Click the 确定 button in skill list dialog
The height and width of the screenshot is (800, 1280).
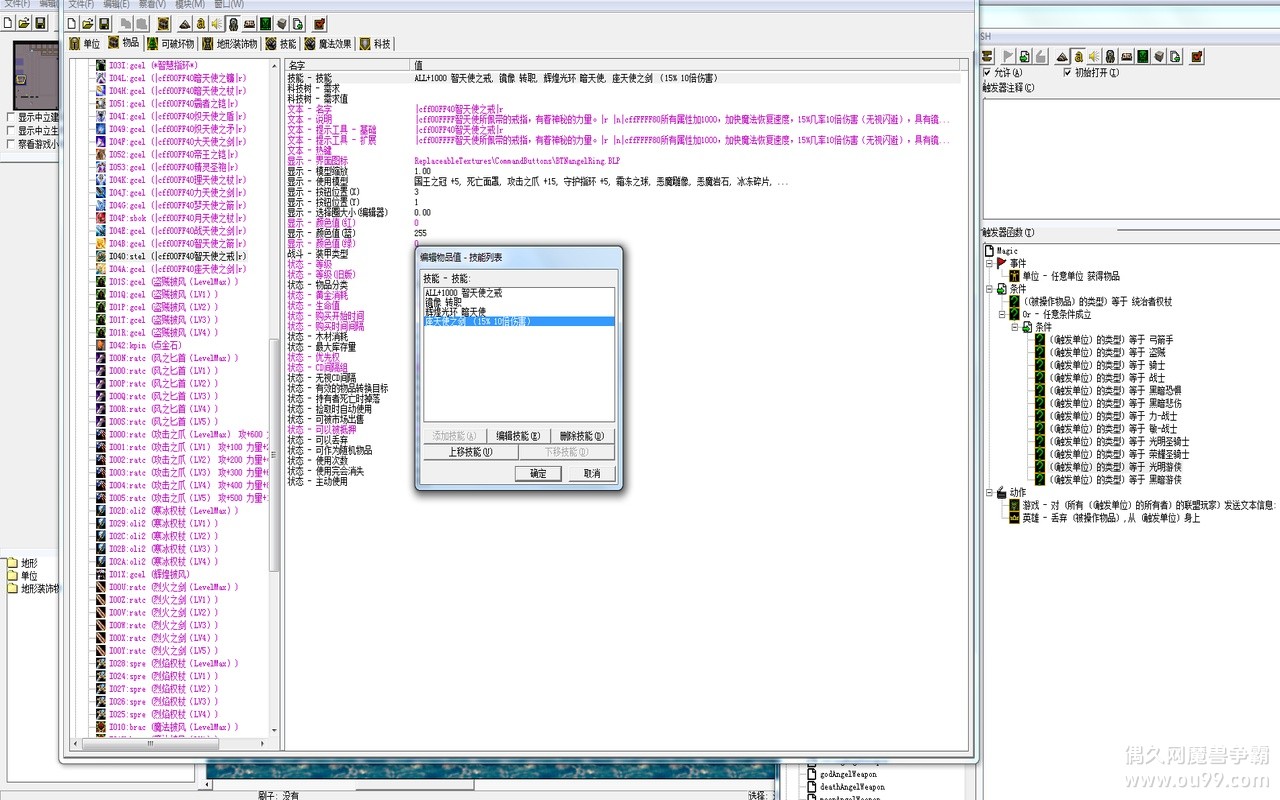(538, 473)
